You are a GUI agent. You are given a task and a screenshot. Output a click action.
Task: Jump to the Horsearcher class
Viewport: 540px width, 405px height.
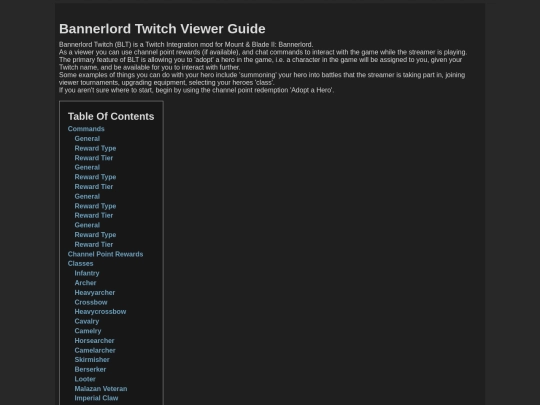tap(94, 341)
